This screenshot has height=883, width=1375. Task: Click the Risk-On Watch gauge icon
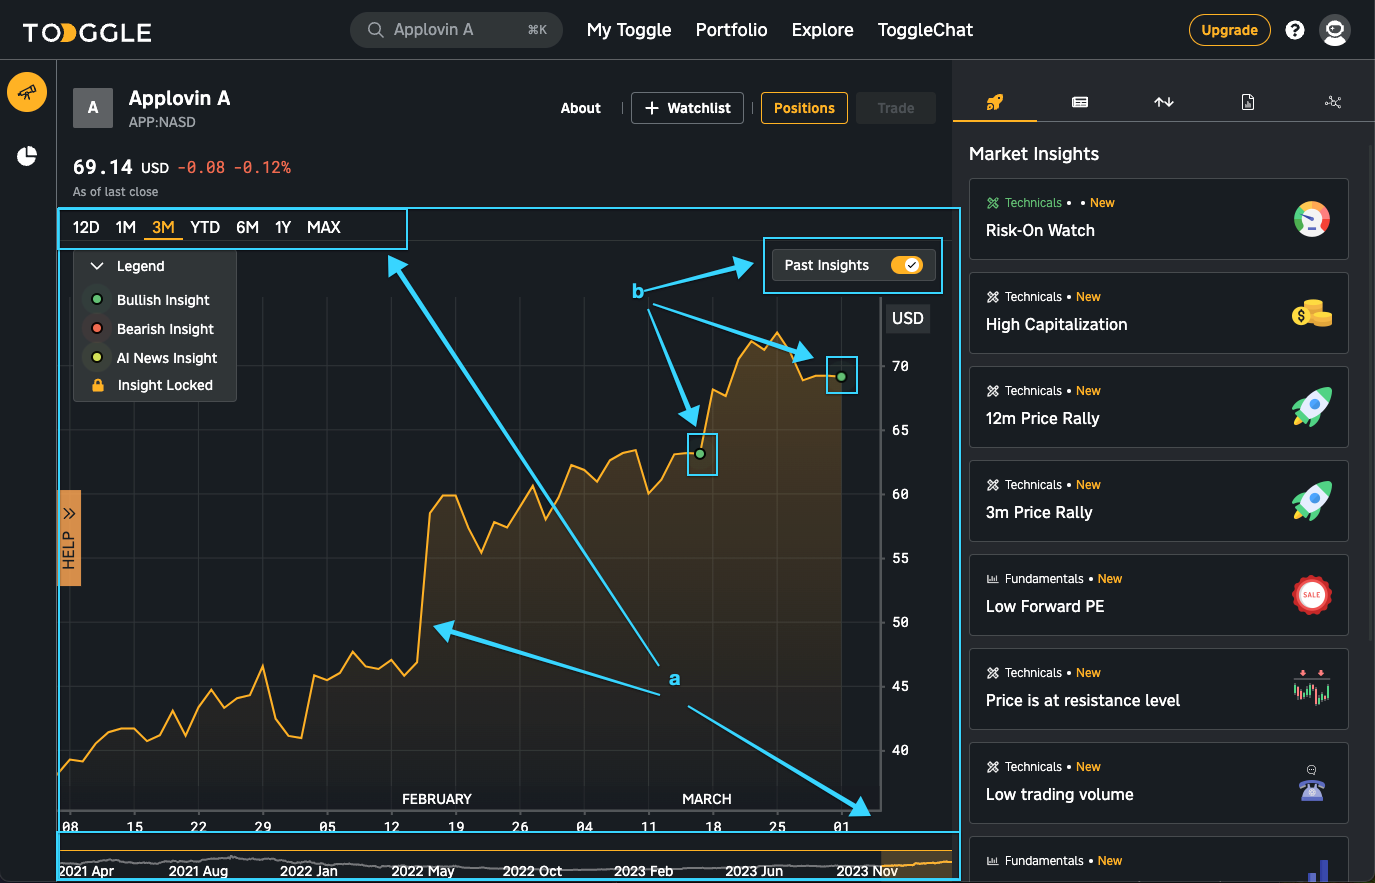[x=1311, y=219]
